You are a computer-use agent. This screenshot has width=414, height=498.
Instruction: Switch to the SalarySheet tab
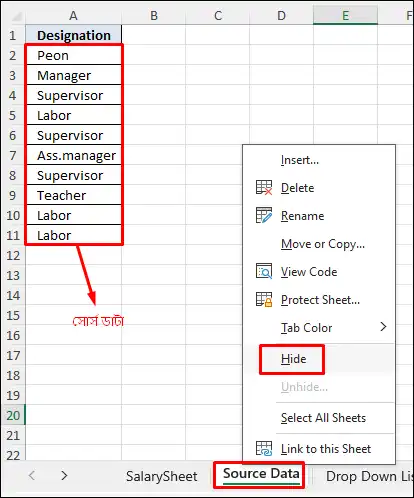(x=162, y=476)
